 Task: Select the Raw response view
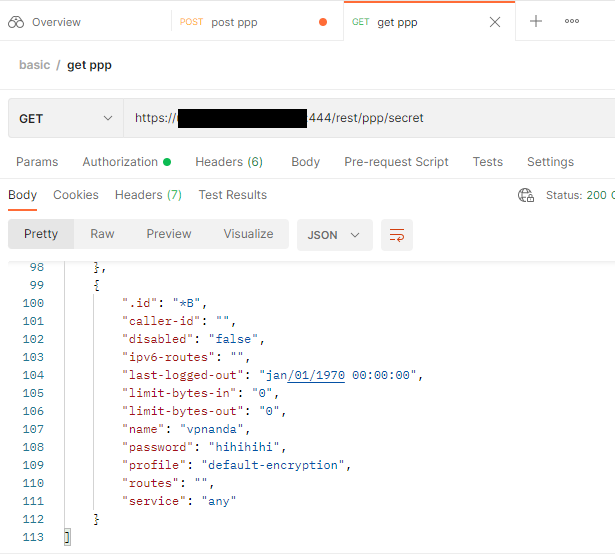[x=102, y=234]
